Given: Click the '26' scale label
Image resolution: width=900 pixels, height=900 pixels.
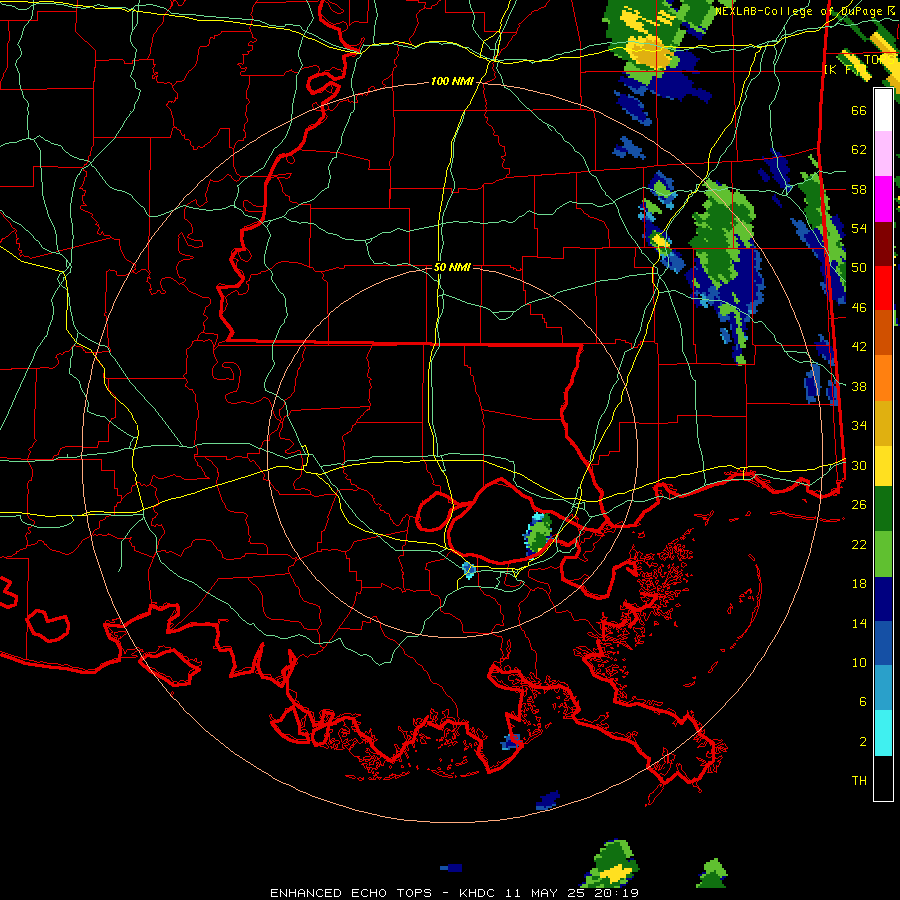Looking at the screenshot, I should coord(859,505).
